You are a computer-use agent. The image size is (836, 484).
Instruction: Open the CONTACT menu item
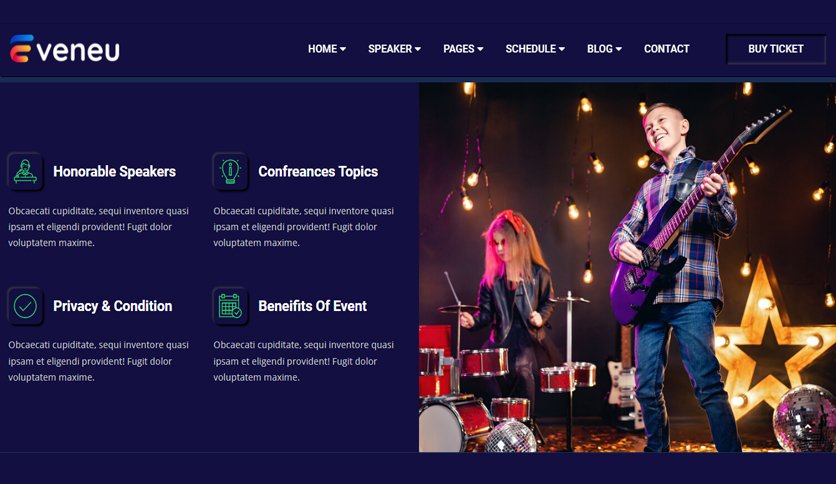coord(666,49)
